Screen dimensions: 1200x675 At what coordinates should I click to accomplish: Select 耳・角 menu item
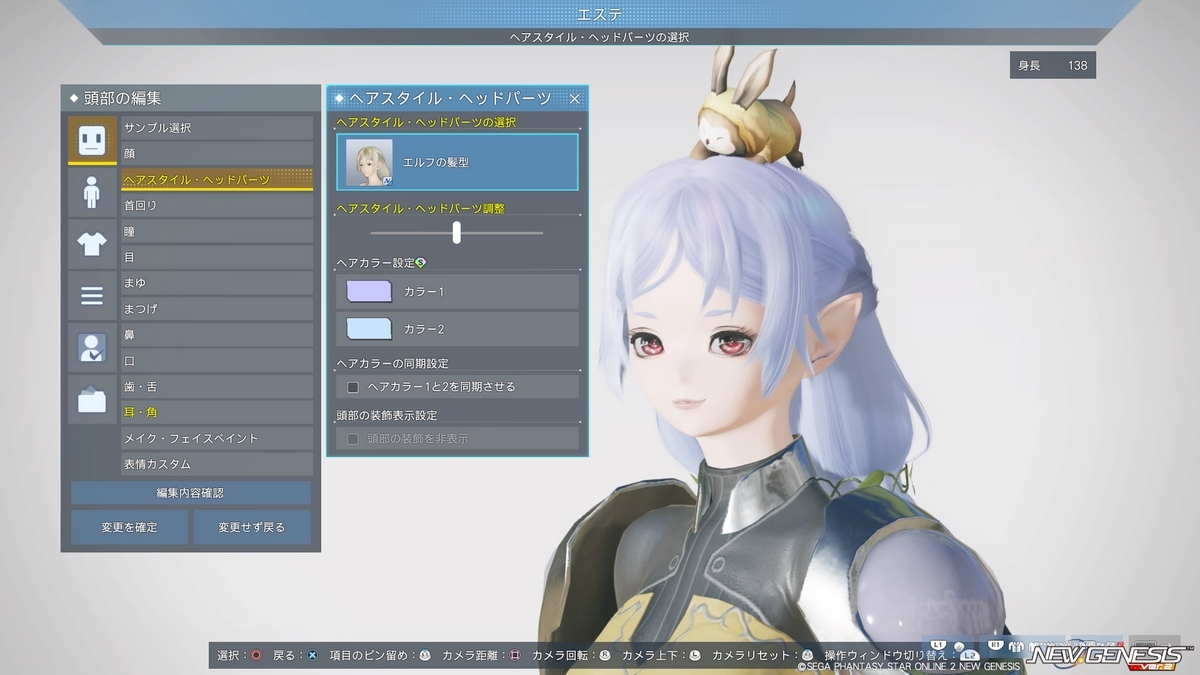217,412
